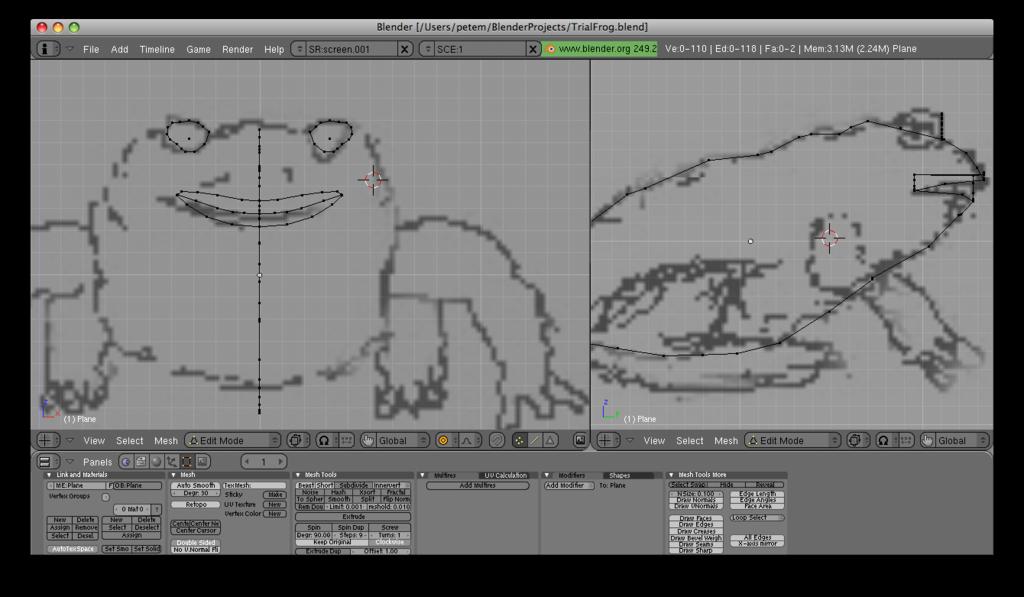The image size is (1024, 597).
Task: Click left view manipulator hand icon
Action: tap(368, 440)
